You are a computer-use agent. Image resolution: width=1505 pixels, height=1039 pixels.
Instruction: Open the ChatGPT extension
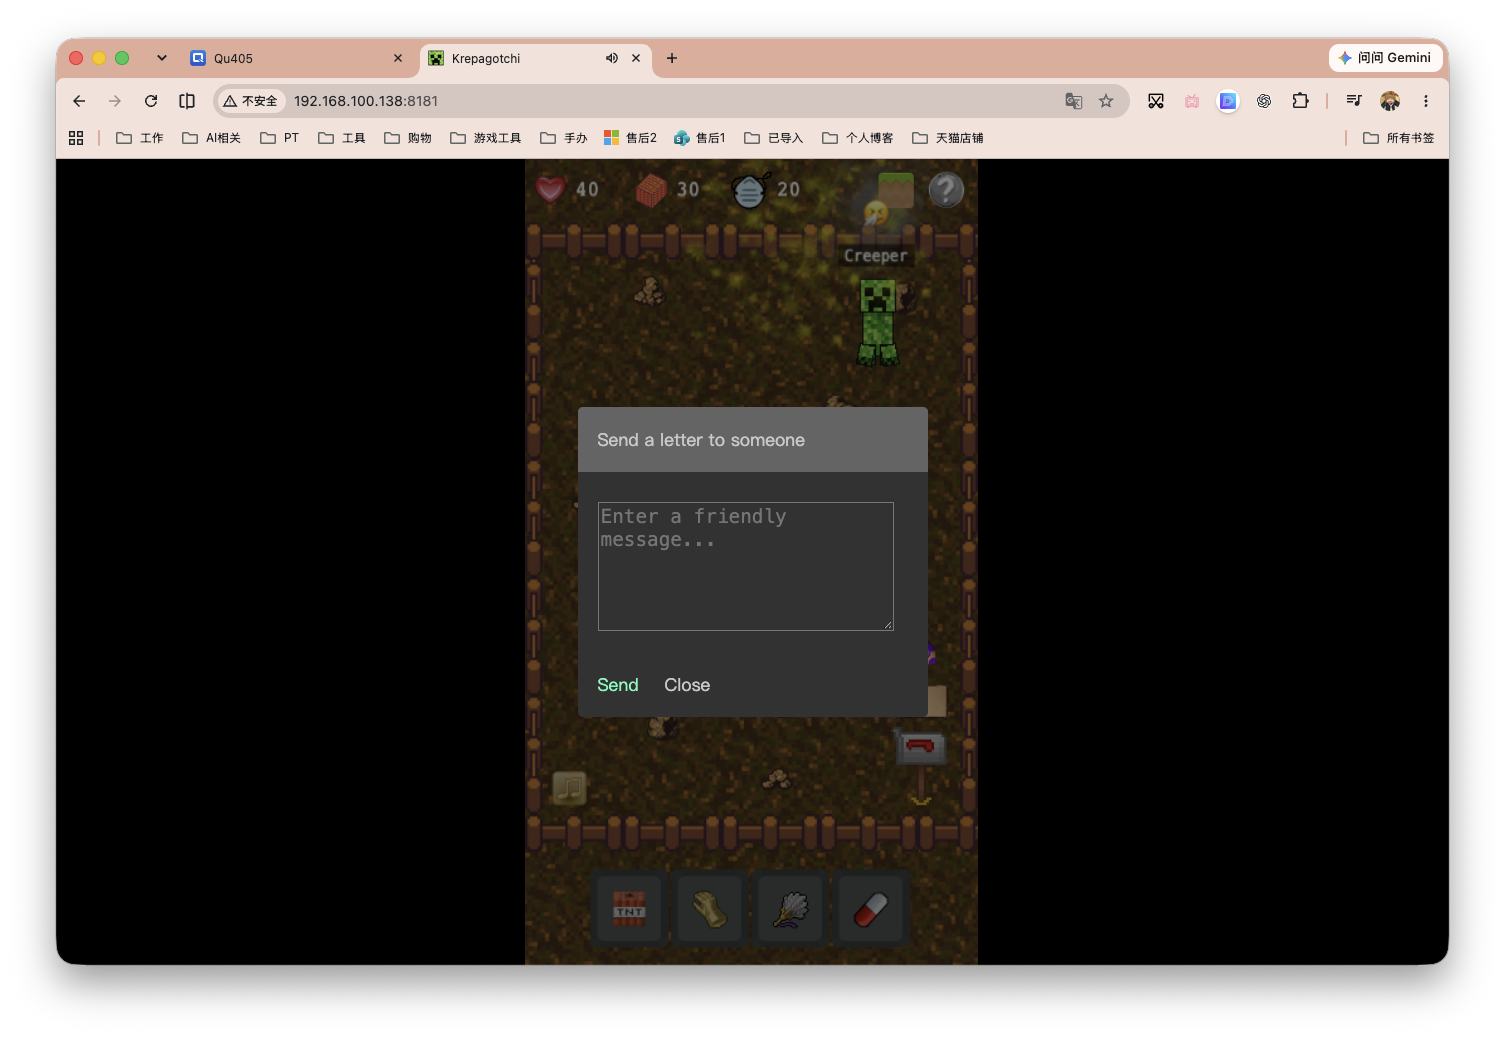1264,101
